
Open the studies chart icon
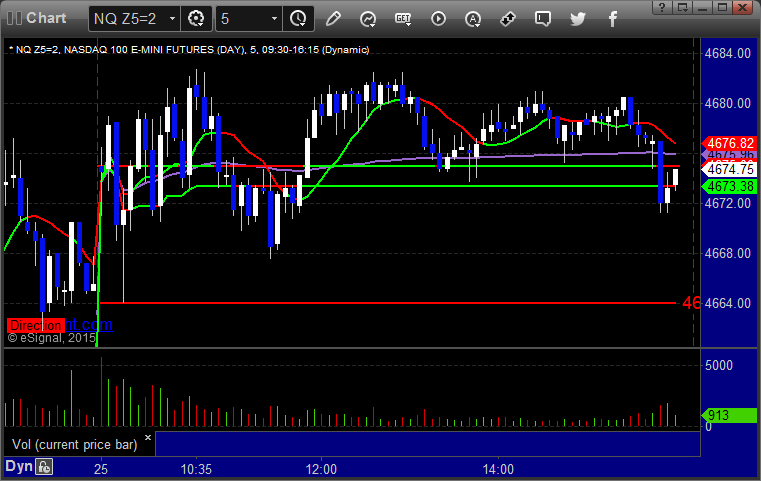click(x=368, y=19)
